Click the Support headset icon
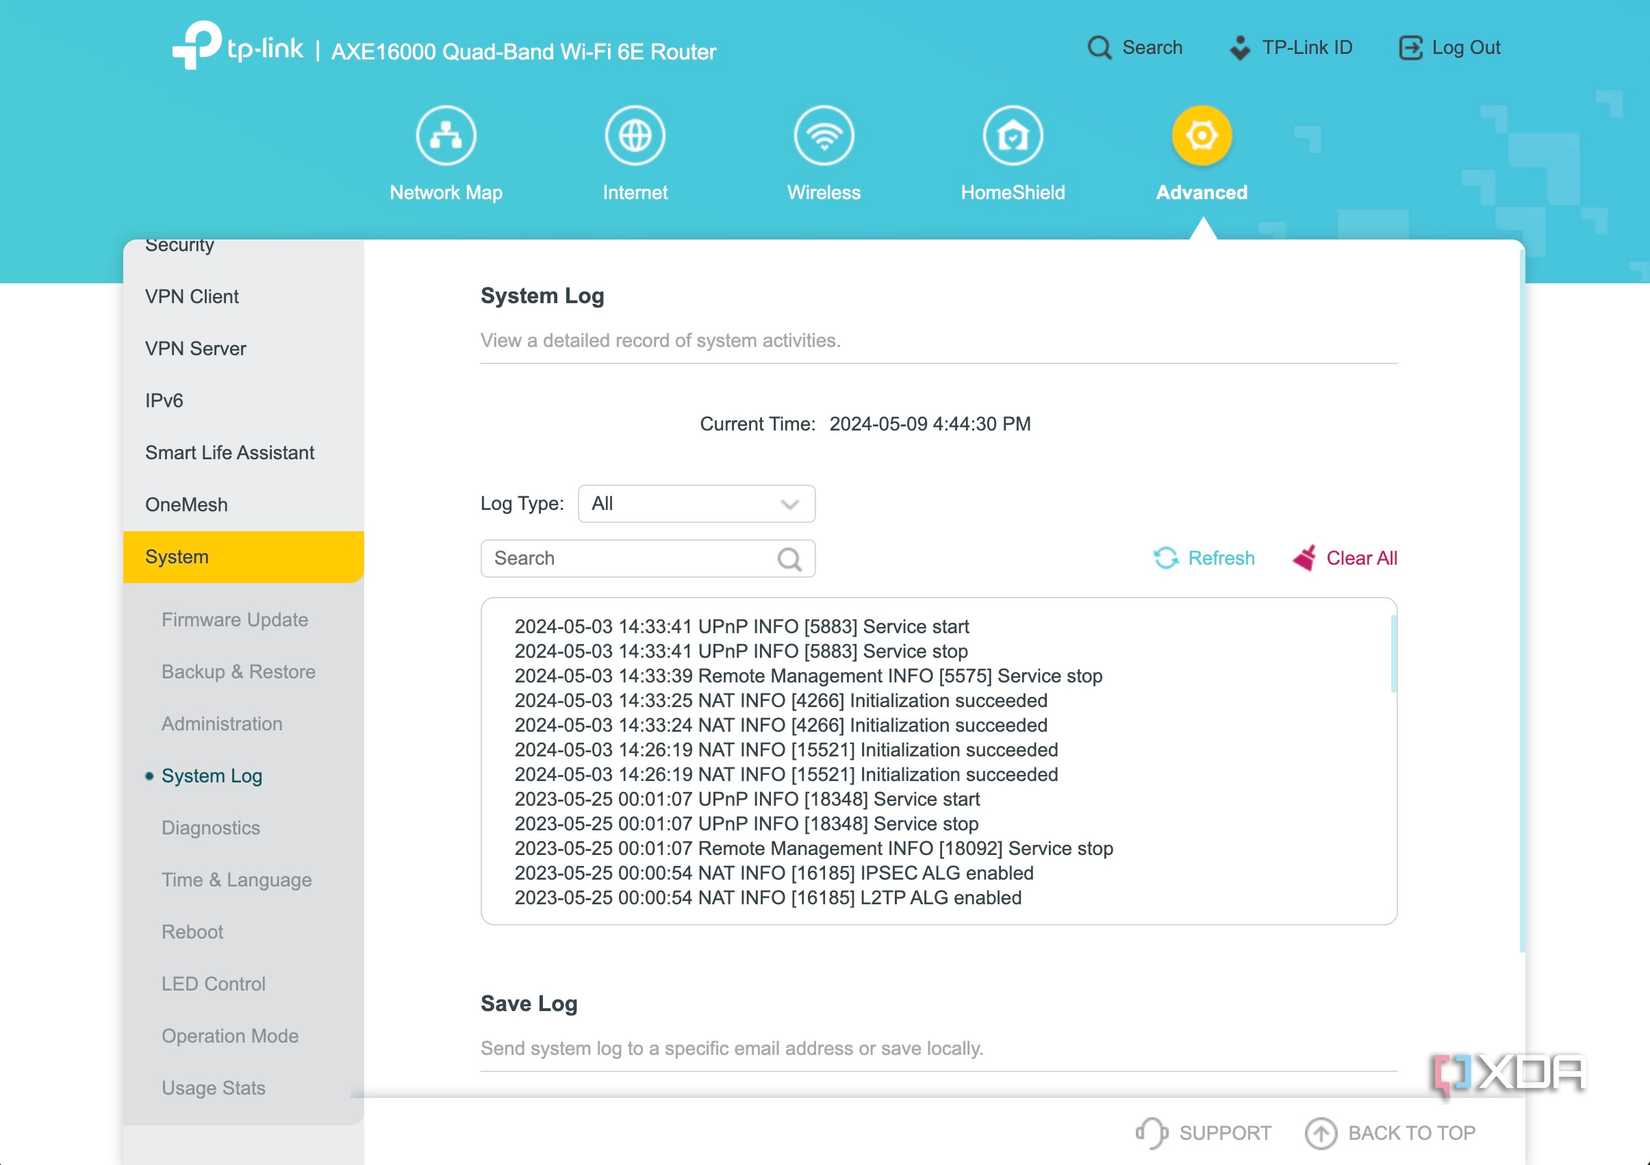 coord(1151,1133)
